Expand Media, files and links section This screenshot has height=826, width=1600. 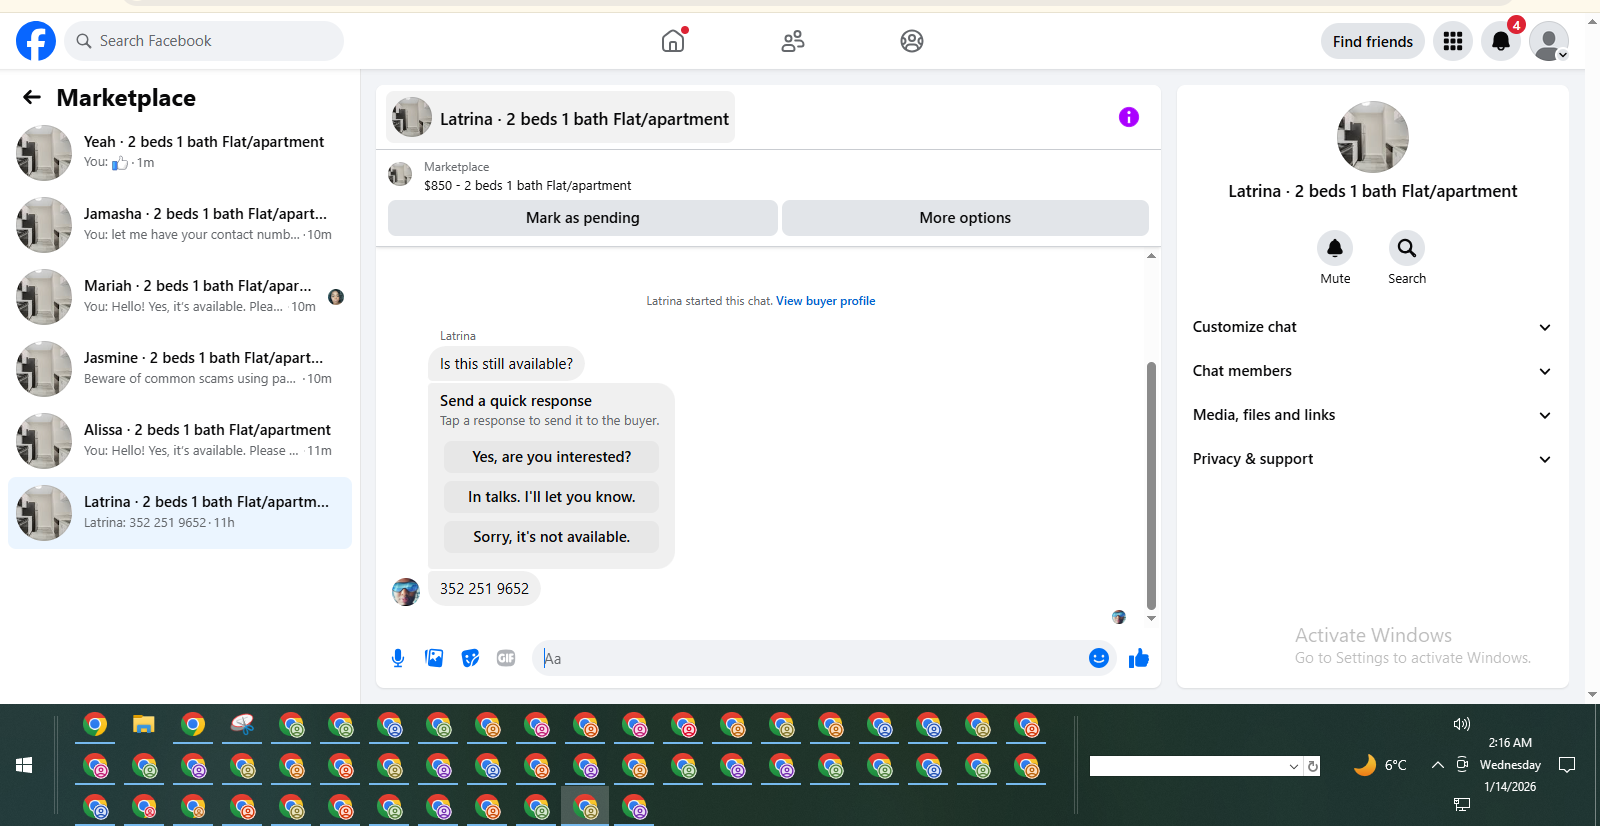coord(1372,415)
